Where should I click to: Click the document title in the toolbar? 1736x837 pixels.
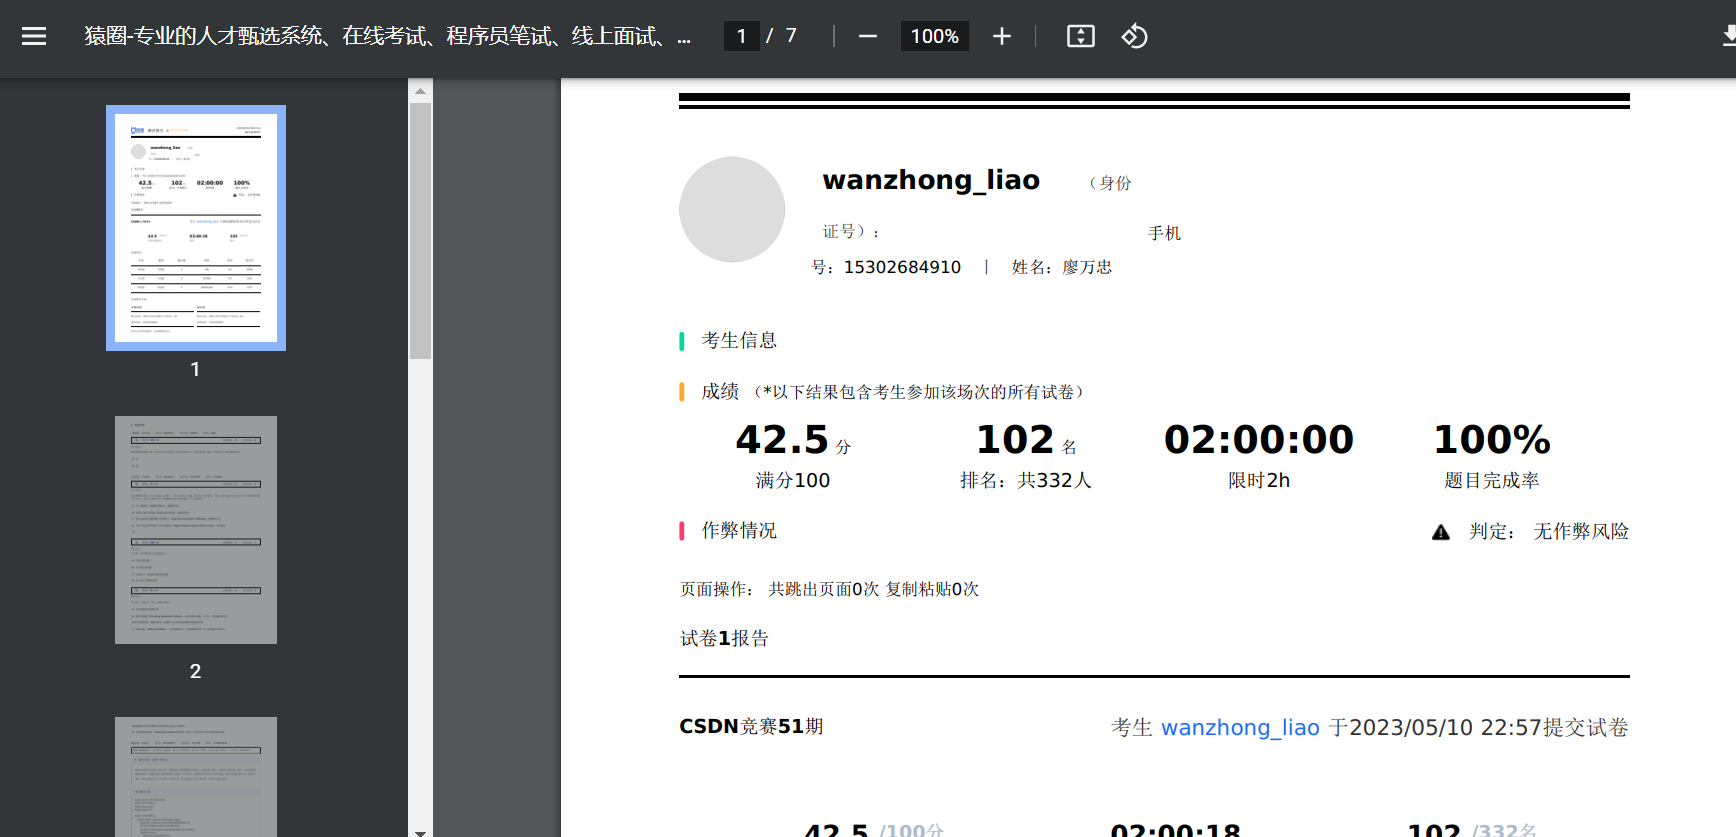point(386,37)
